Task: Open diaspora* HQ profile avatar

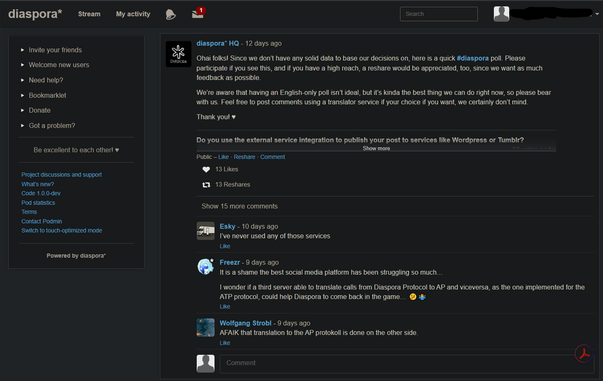Action: click(178, 54)
